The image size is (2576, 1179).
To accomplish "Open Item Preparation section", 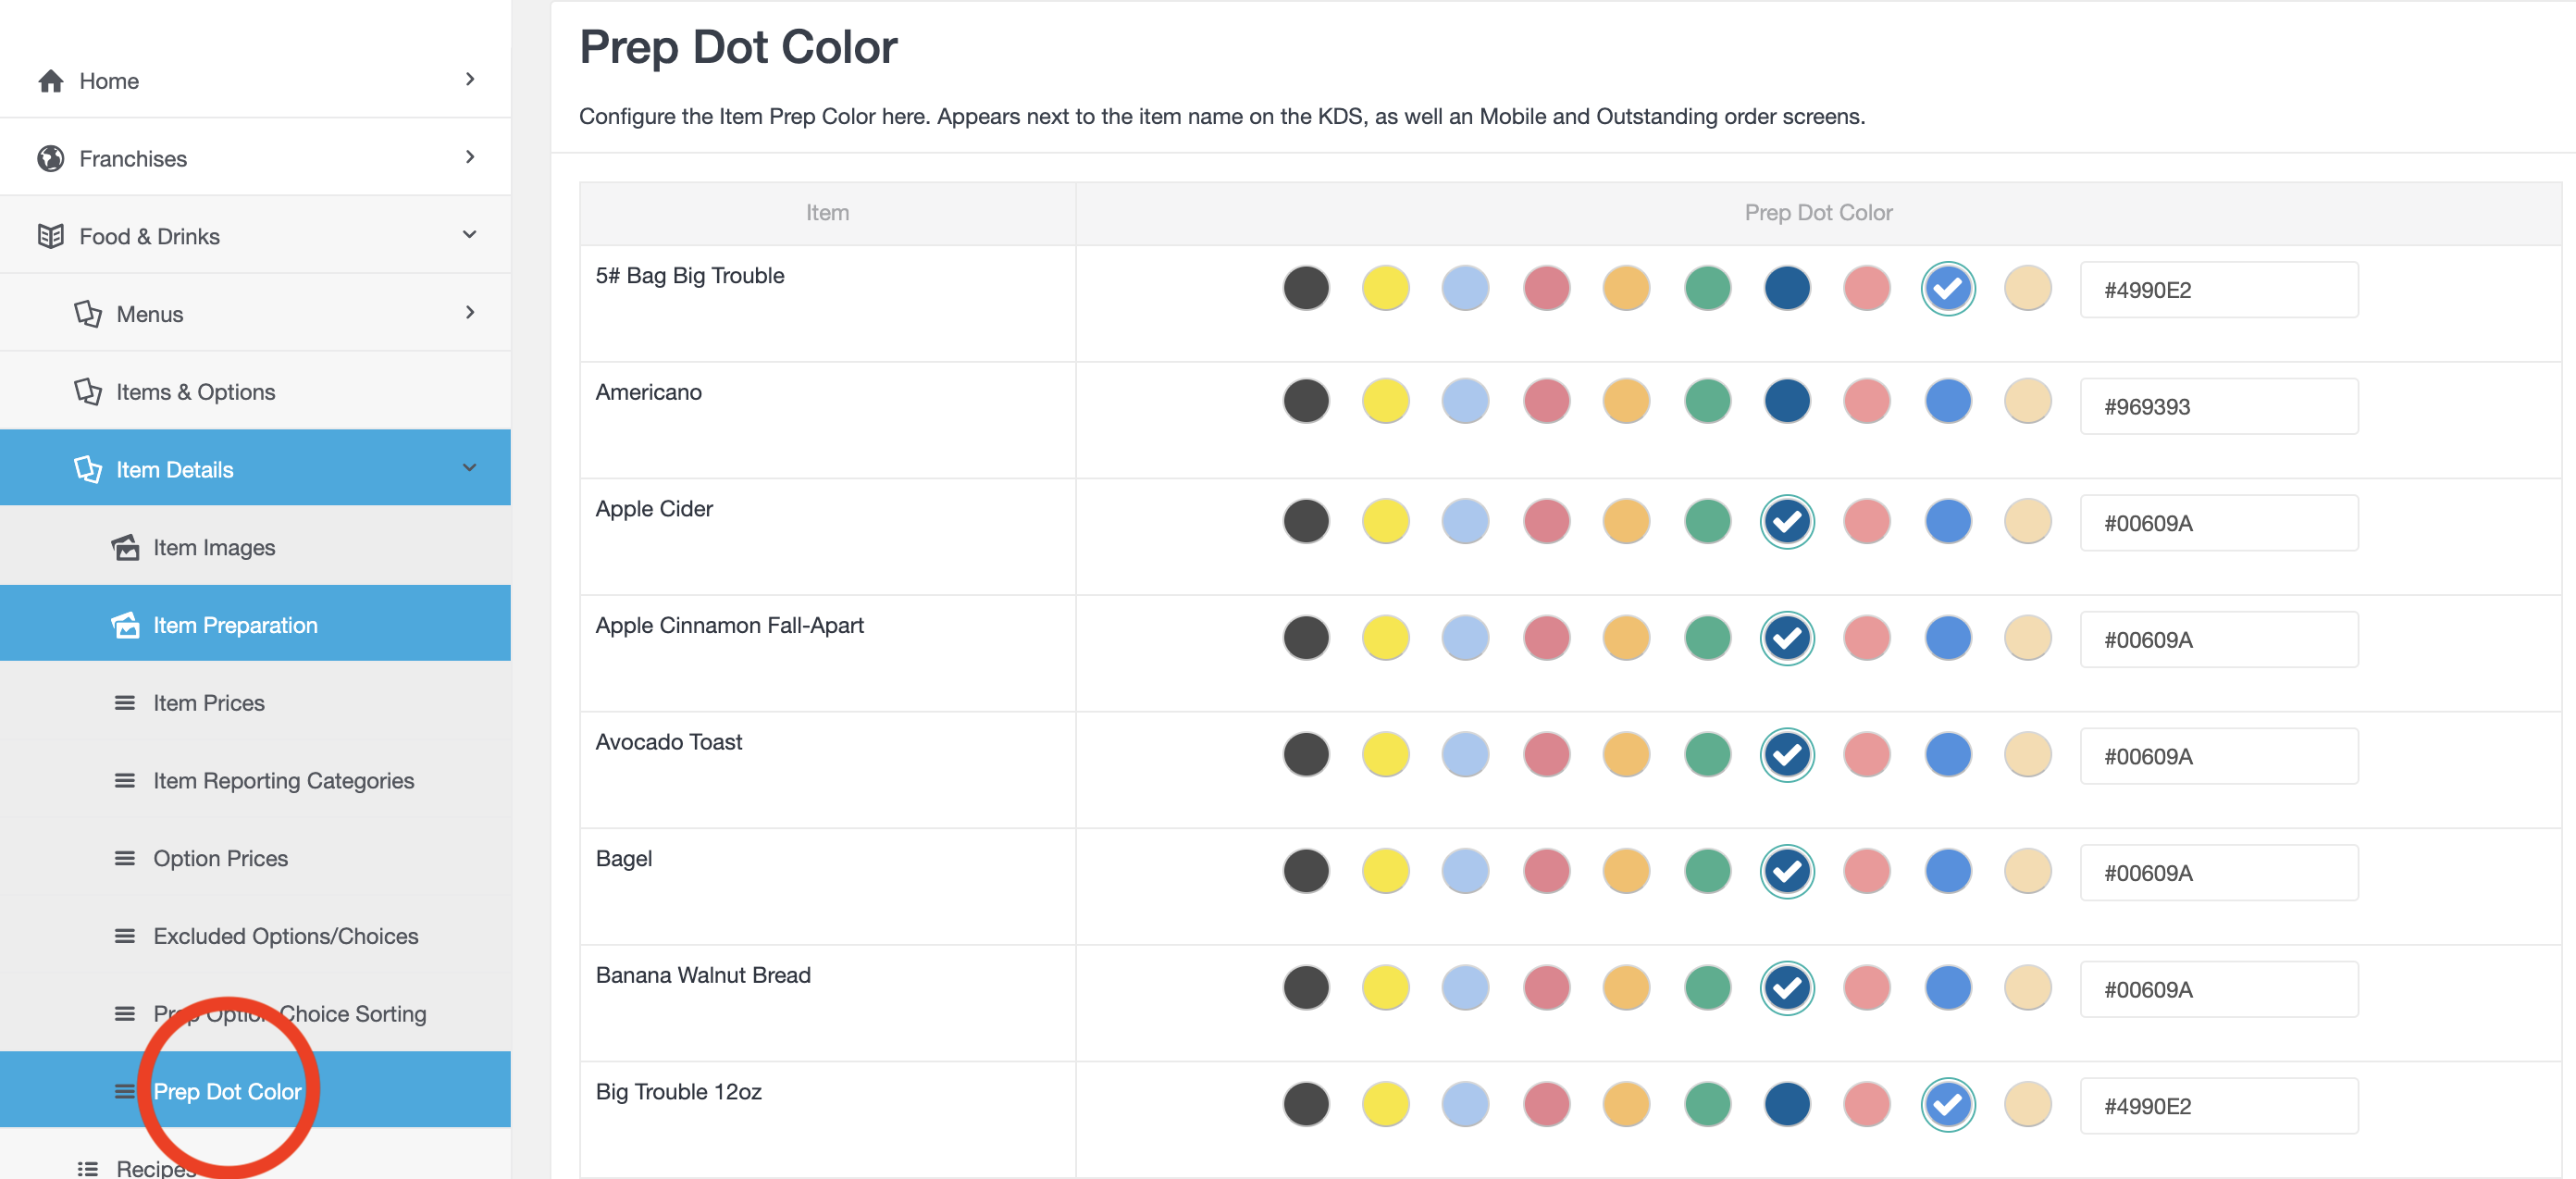I will tap(235, 625).
